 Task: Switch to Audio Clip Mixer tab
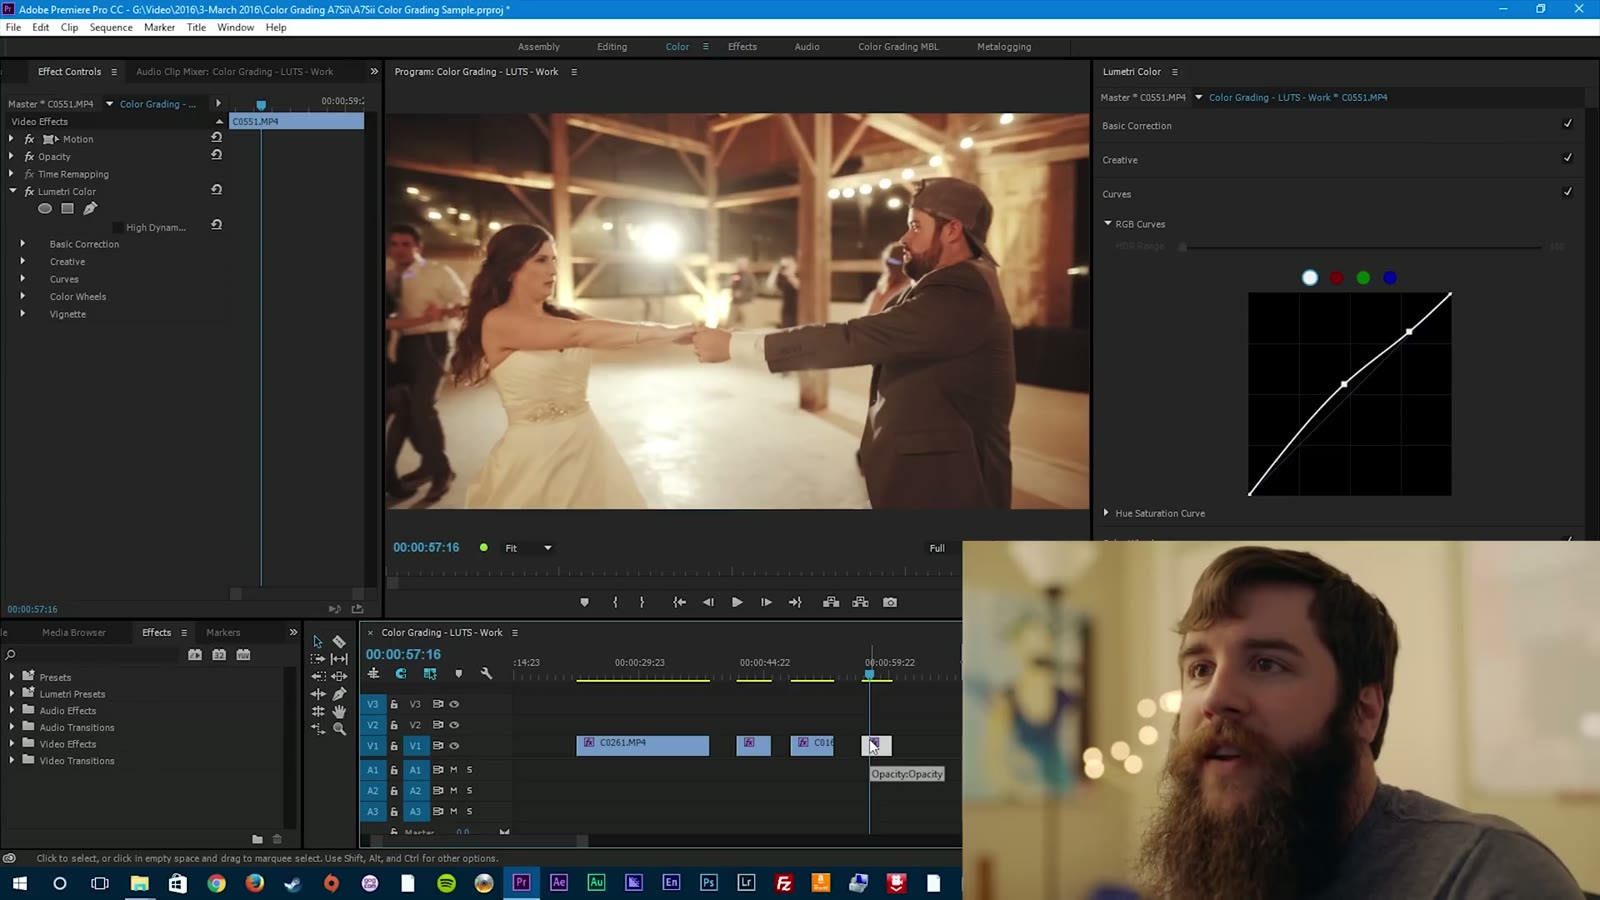pyautogui.click(x=235, y=72)
